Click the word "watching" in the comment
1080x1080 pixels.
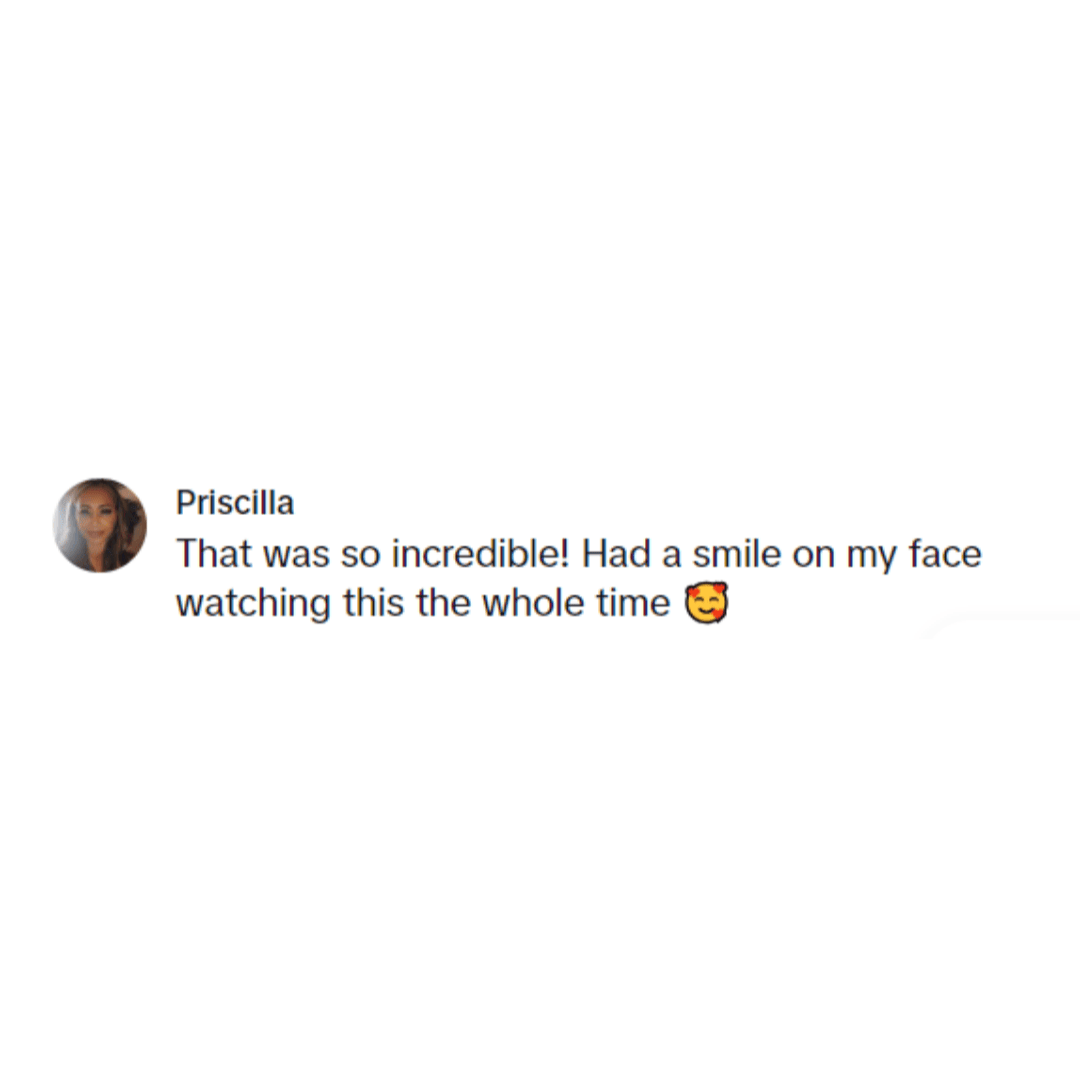pos(253,604)
